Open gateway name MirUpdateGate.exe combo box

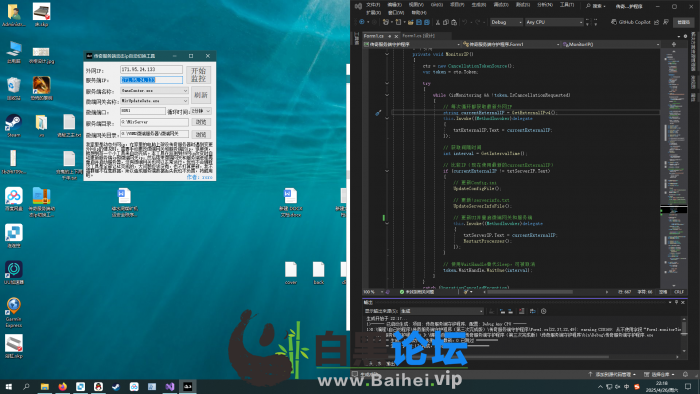click(154, 101)
